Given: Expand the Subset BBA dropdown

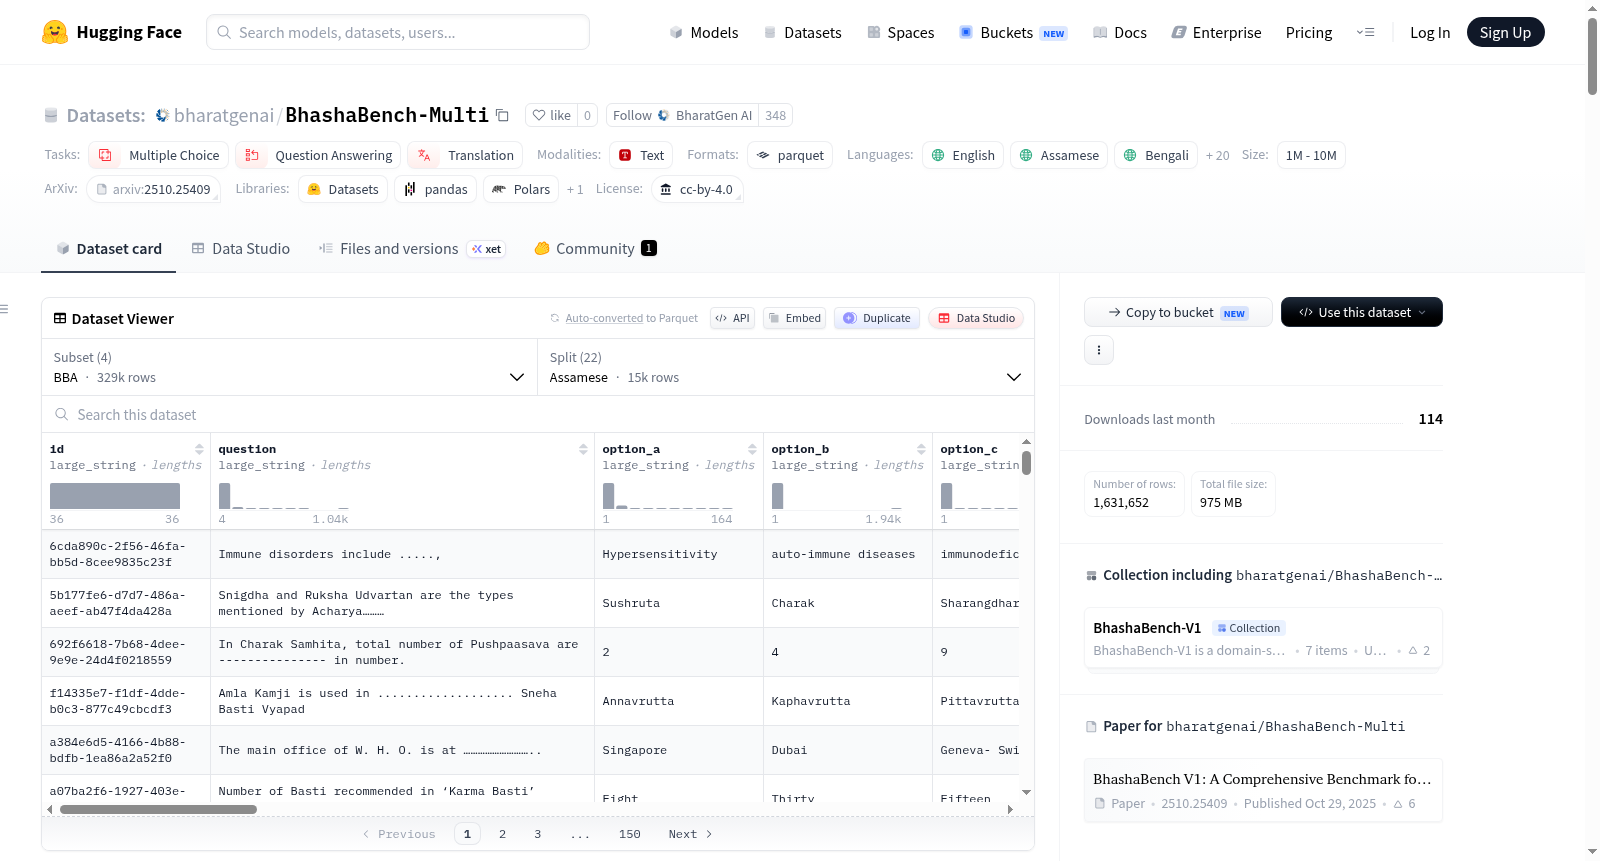Looking at the screenshot, I should (x=289, y=367).
